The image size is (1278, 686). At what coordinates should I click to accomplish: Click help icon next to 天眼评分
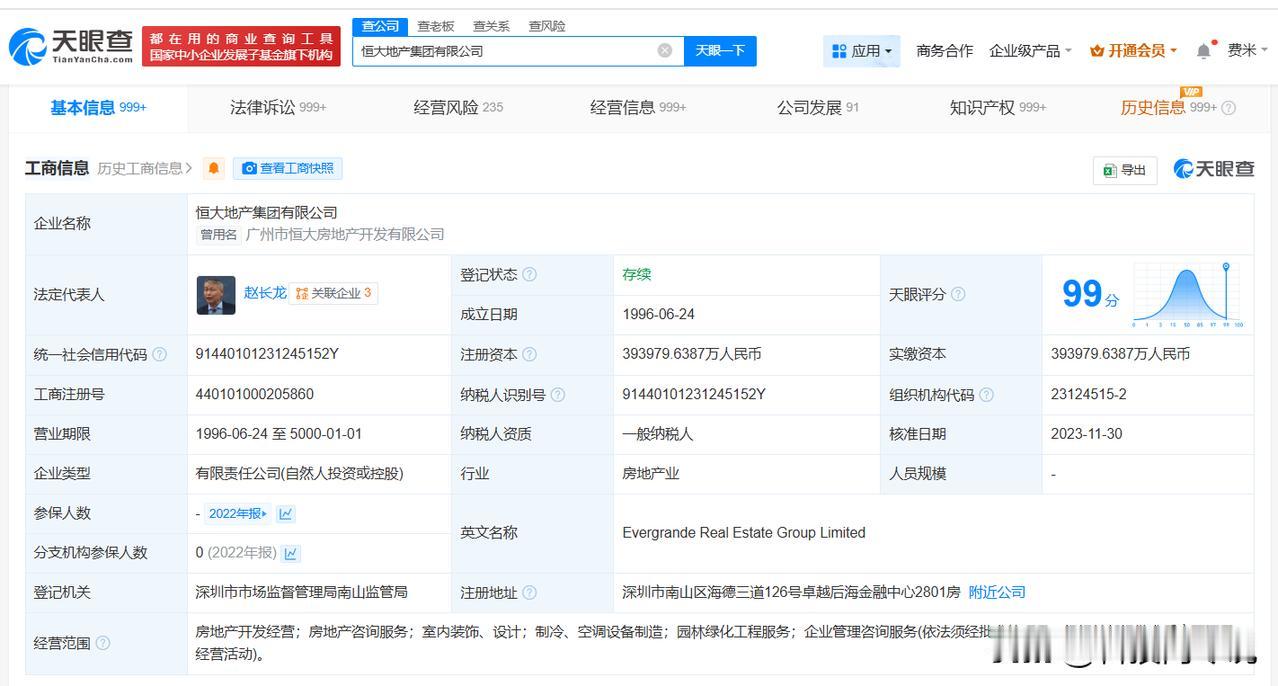957,294
